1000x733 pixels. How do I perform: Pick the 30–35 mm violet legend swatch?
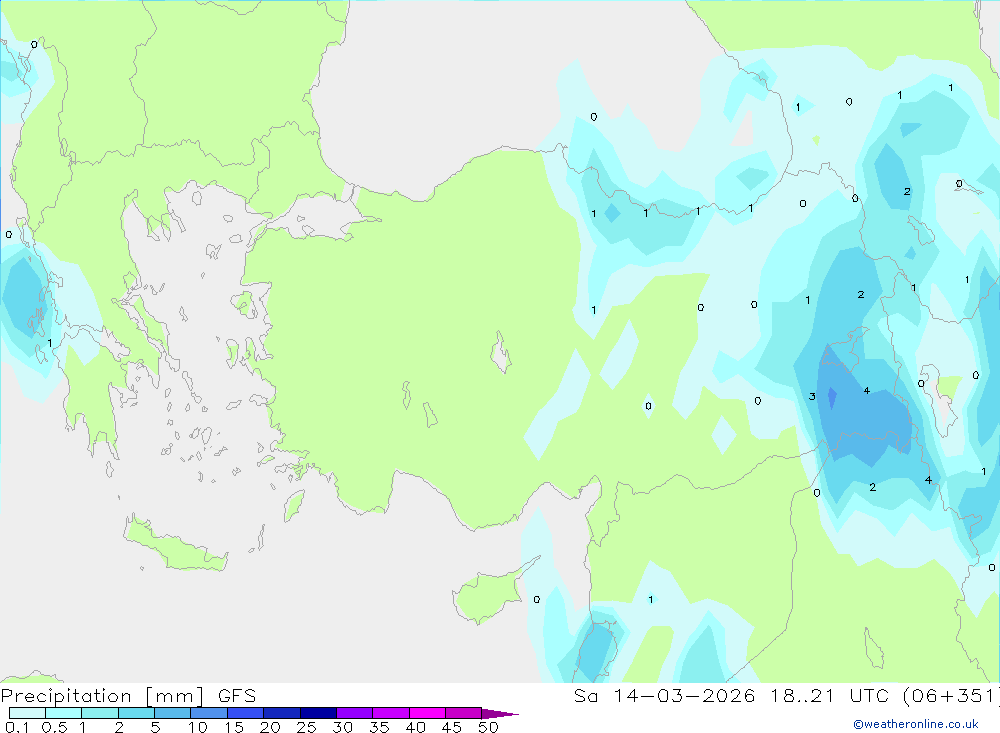(x=355, y=713)
